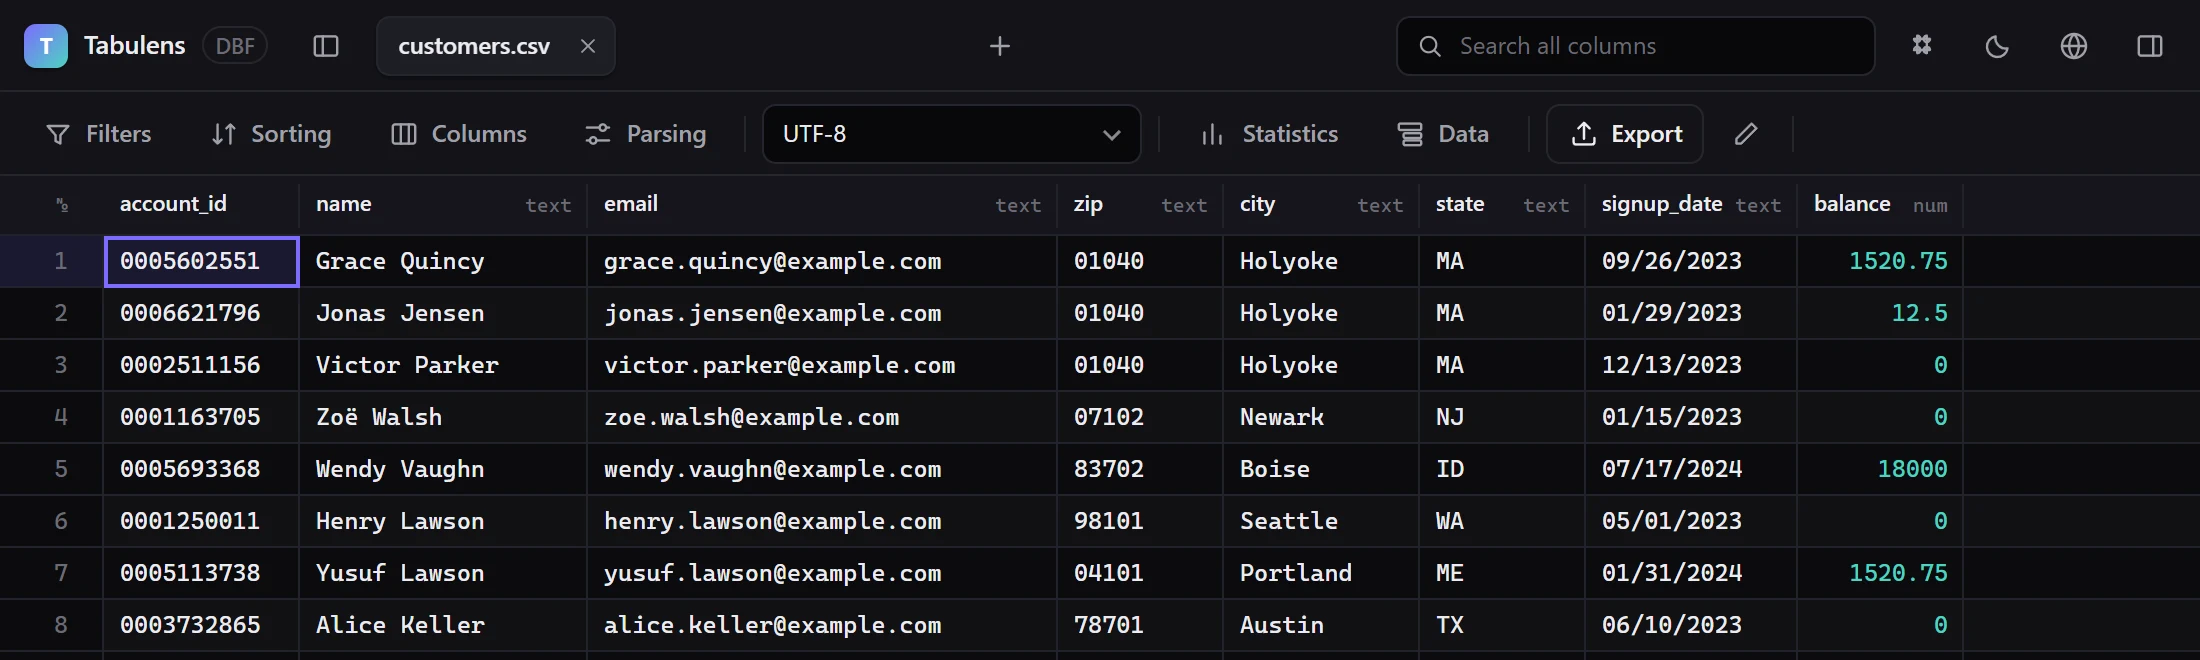
Task: Click the search magnifier icon
Action: click(1430, 46)
